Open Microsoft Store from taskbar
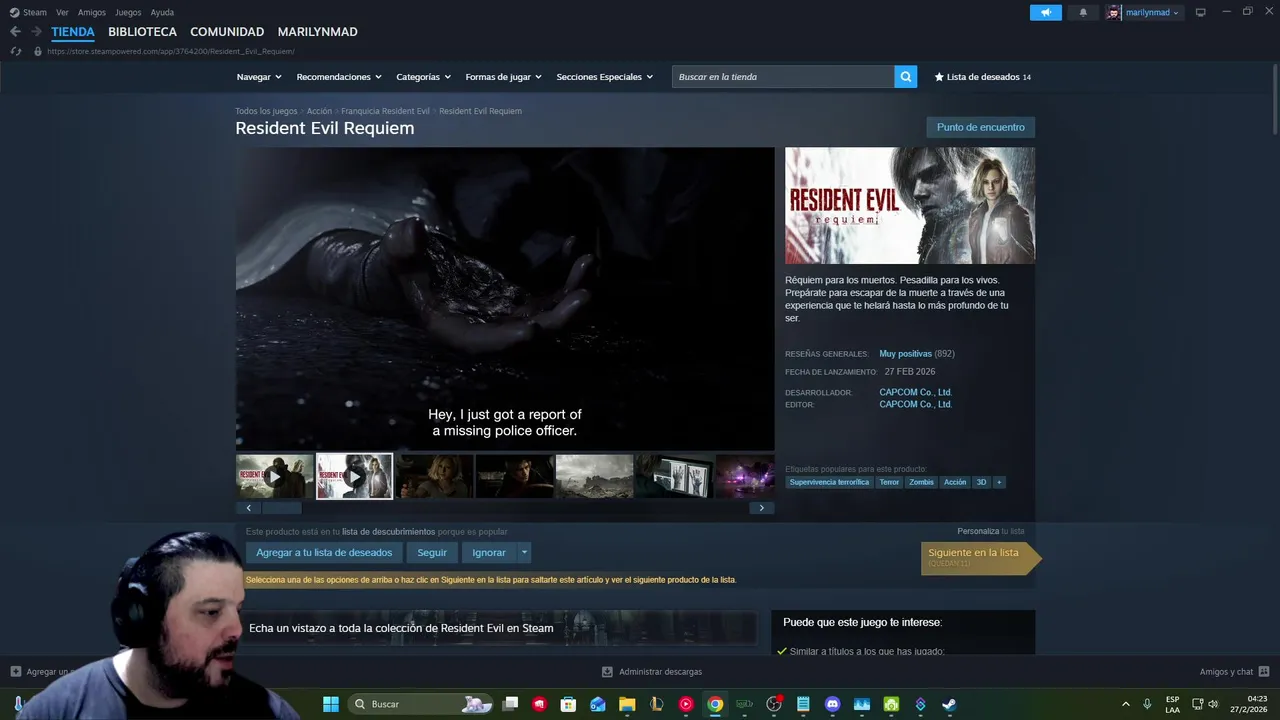Viewport: 1280px width, 720px height. 569,704
